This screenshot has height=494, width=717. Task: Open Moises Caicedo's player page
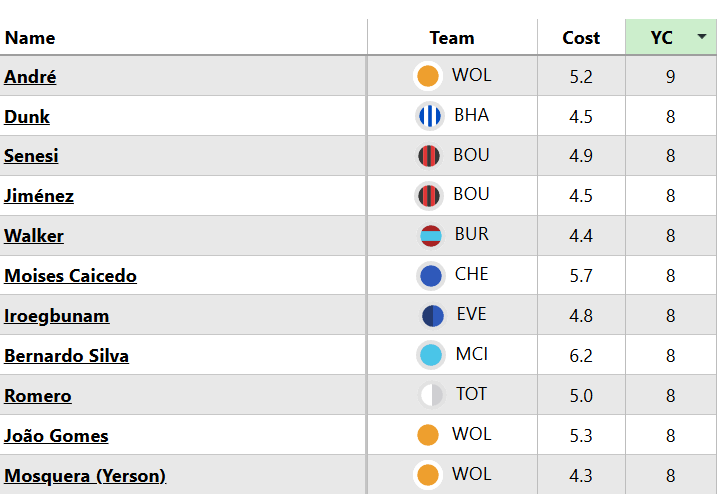click(x=70, y=276)
